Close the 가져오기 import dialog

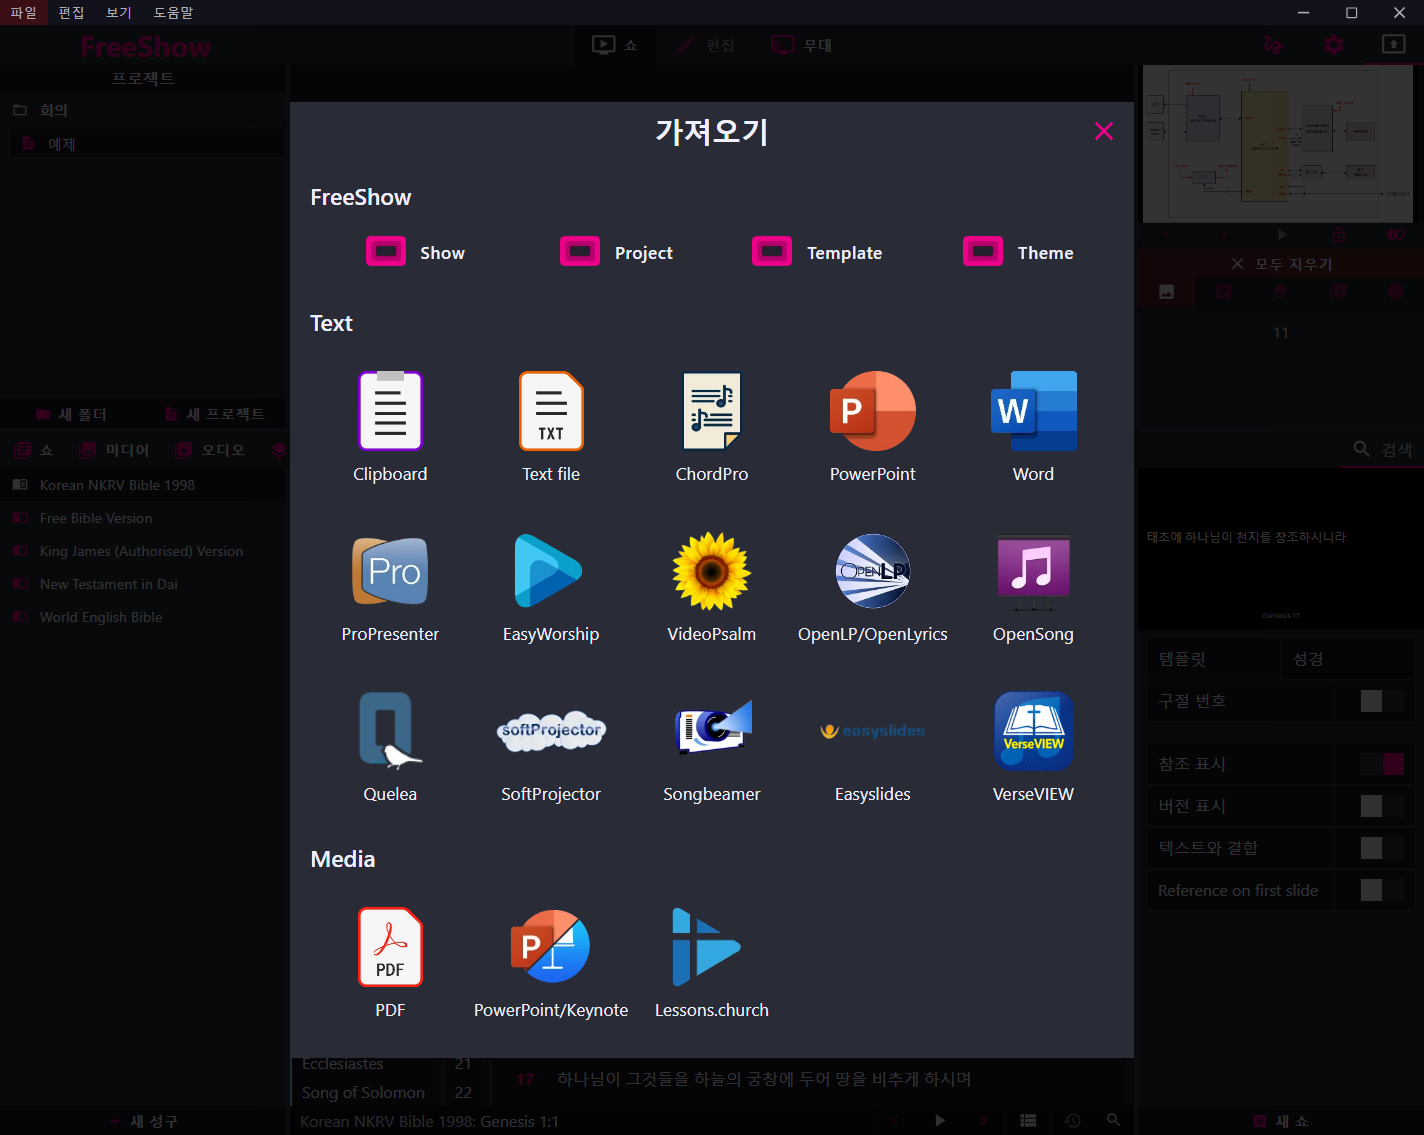click(1104, 131)
